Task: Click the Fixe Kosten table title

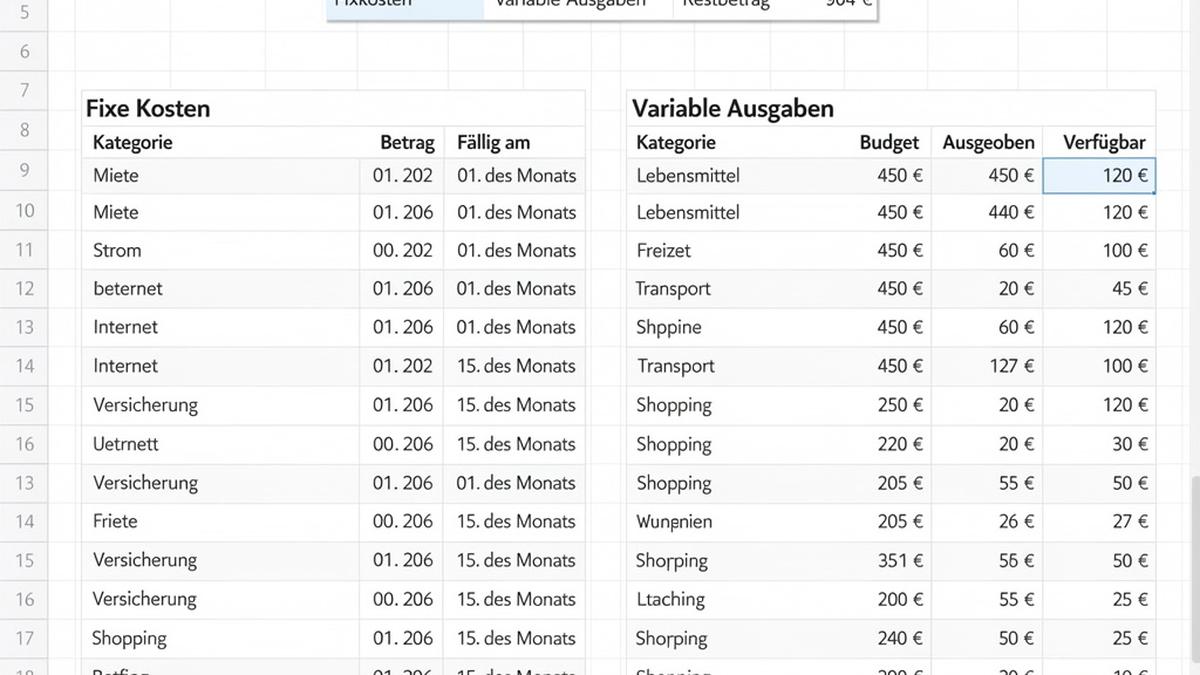Action: tap(148, 108)
